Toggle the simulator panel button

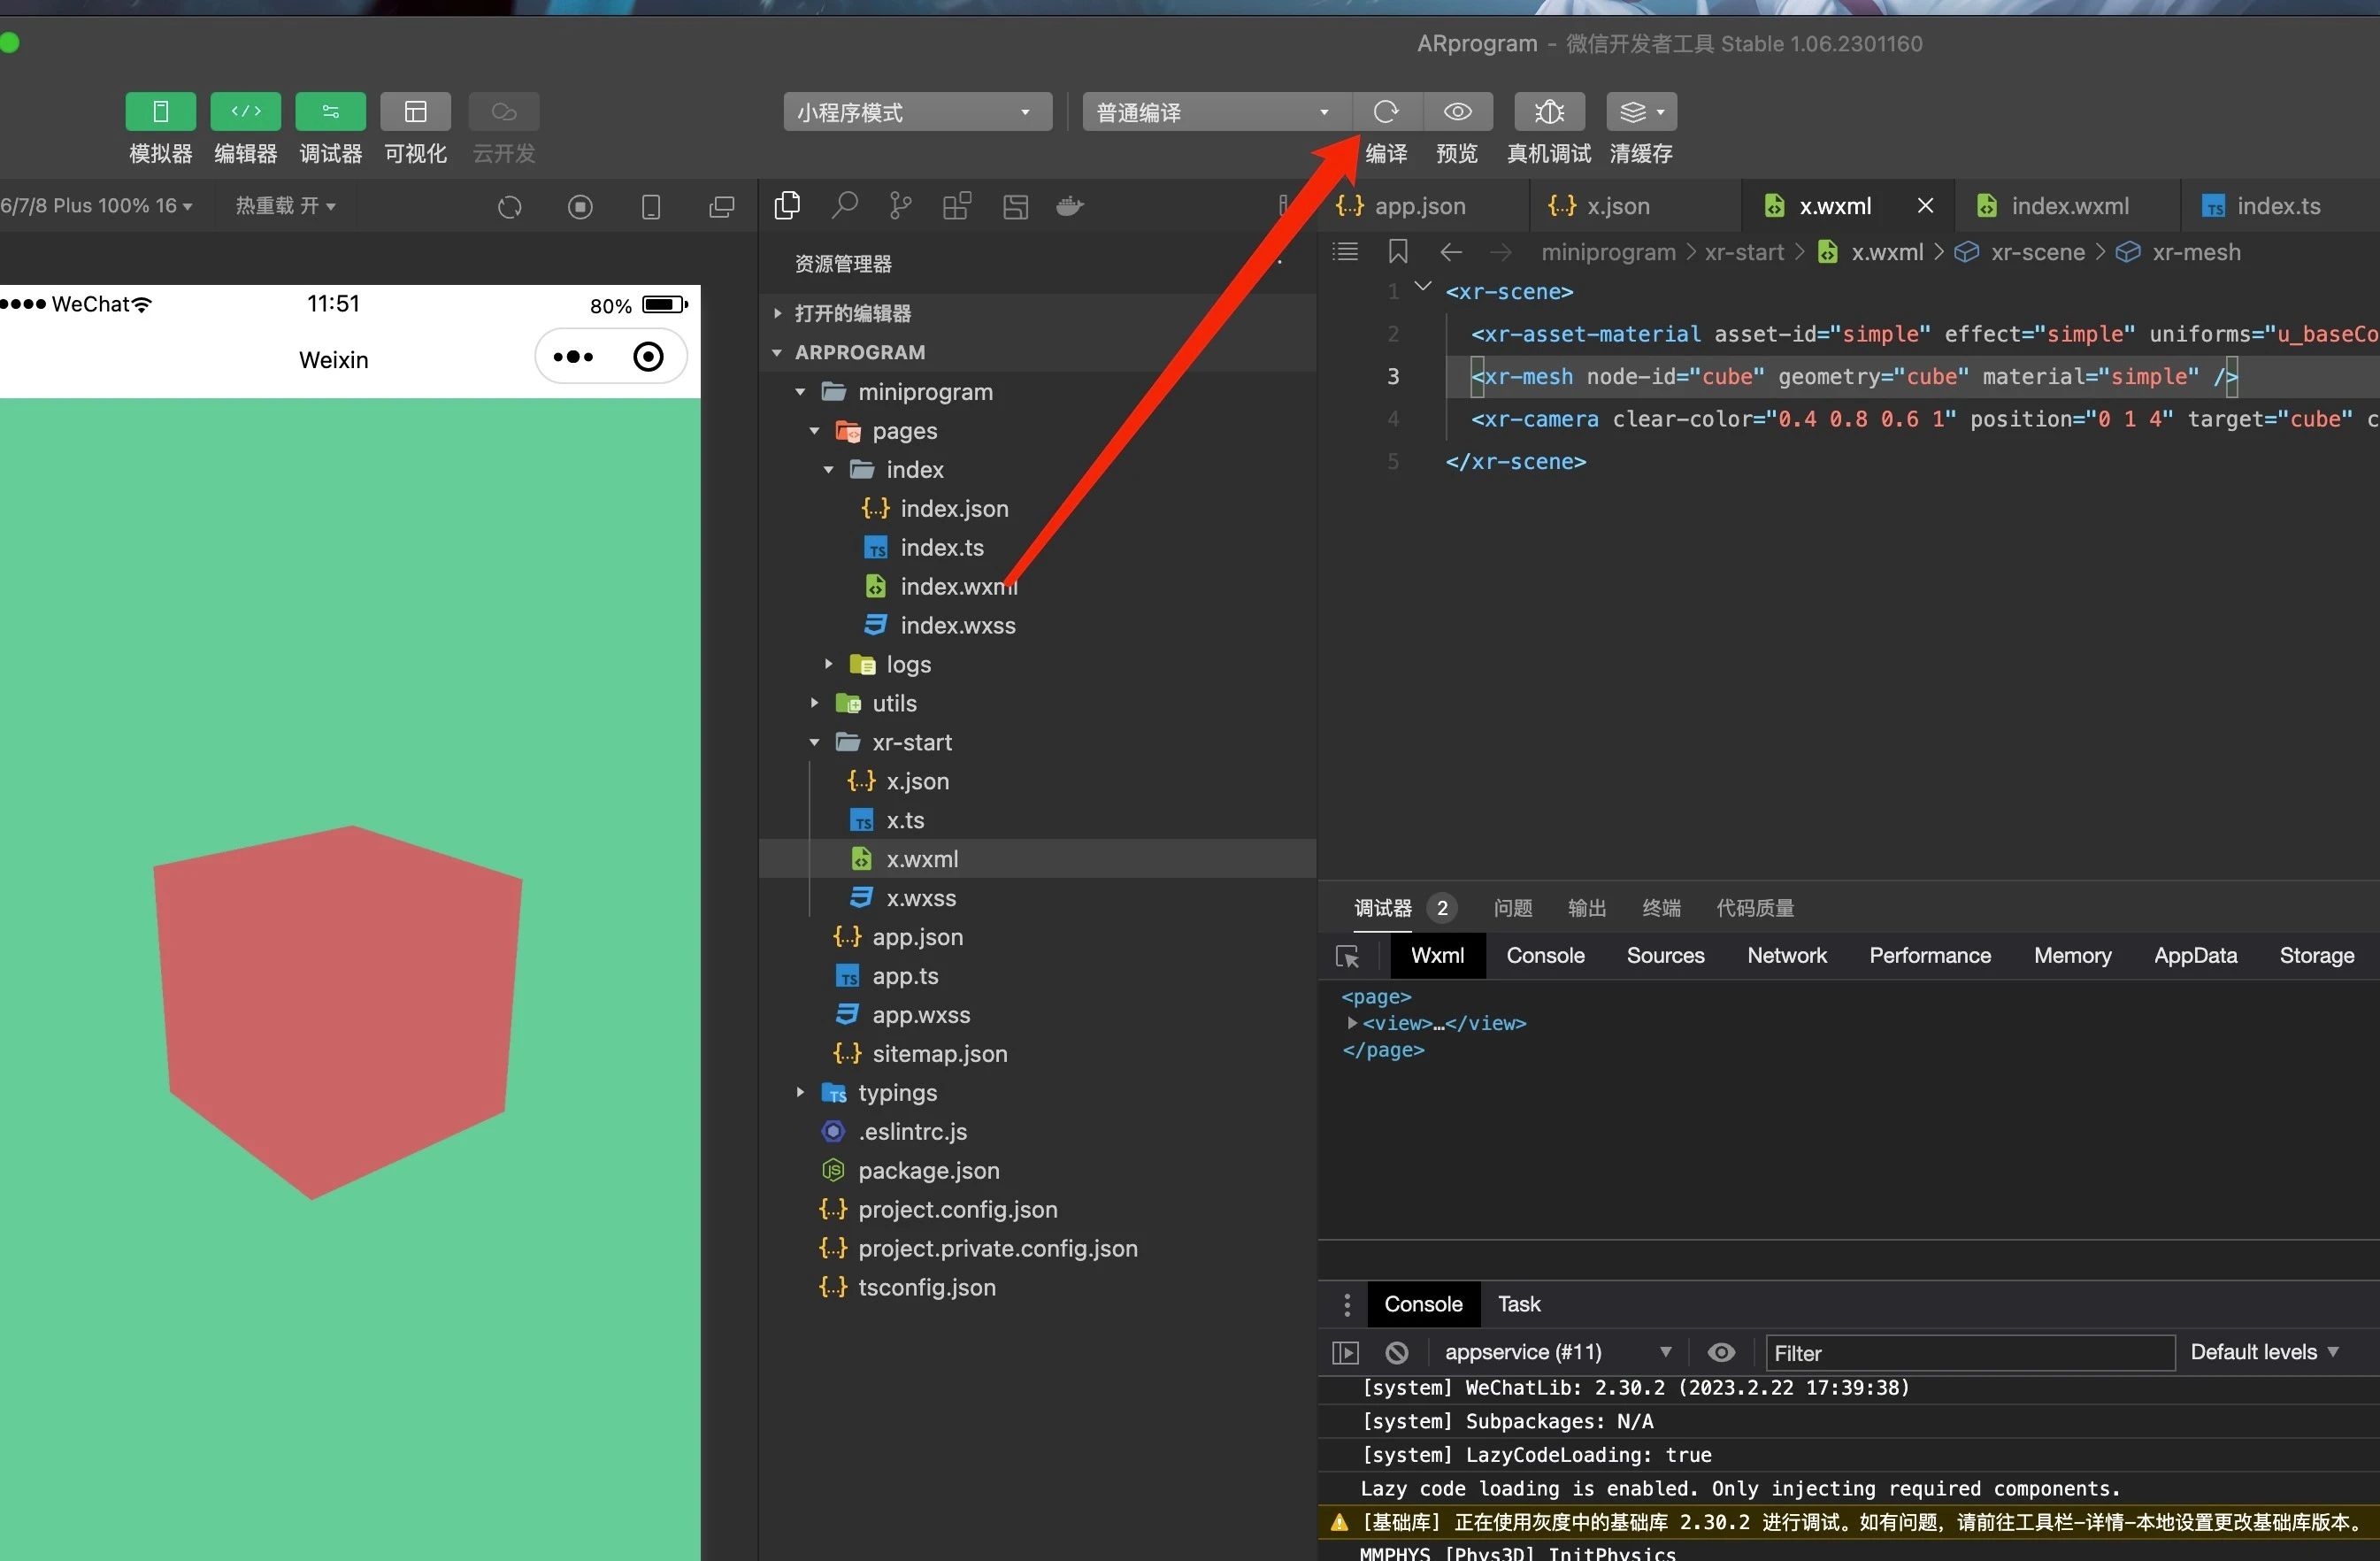click(160, 111)
